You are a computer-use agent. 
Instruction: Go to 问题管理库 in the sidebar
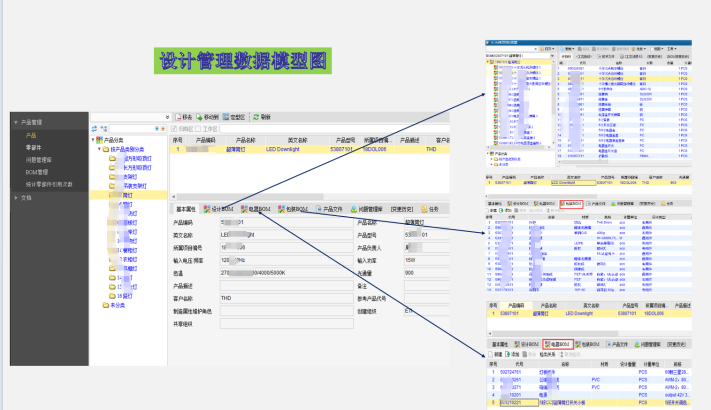(39, 160)
